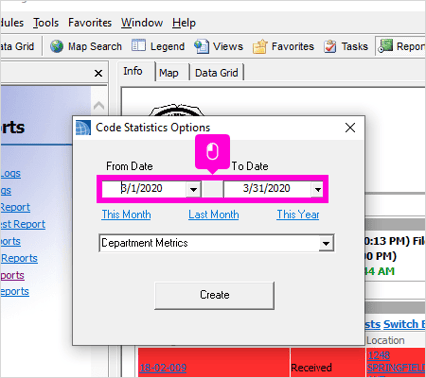Click the 'st Report' sidebar link
Screen dimensions: 426x378
pyautogui.click(x=23, y=224)
